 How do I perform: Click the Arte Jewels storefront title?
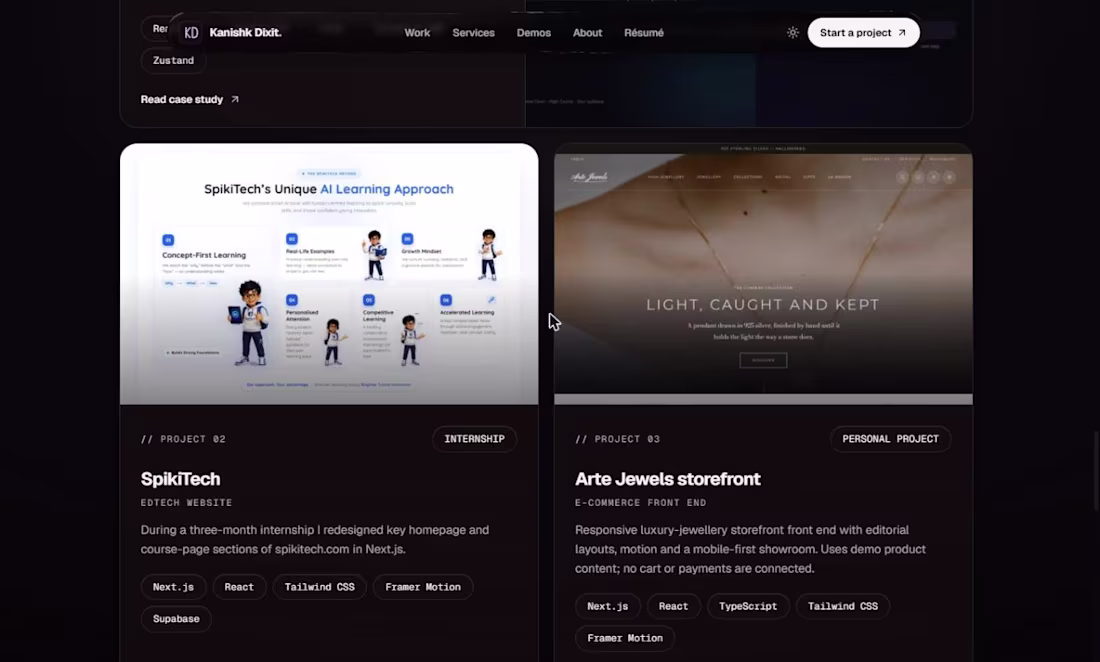[667, 479]
